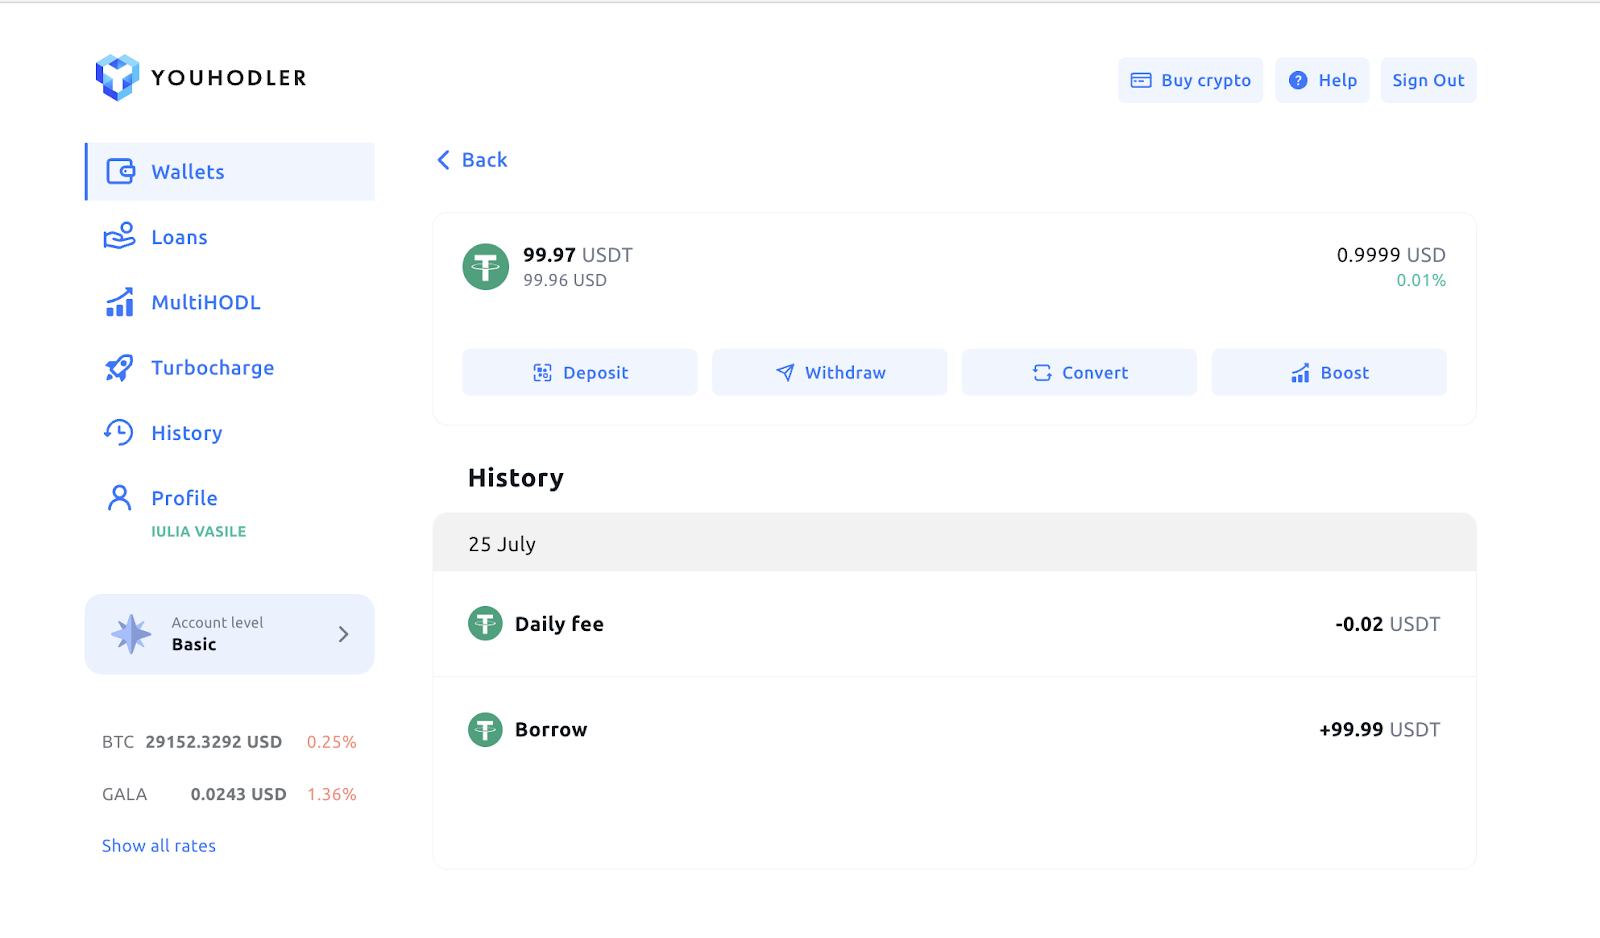The height and width of the screenshot is (938, 1600).
Task: Click the Loans hand-coin icon
Action: [120, 236]
